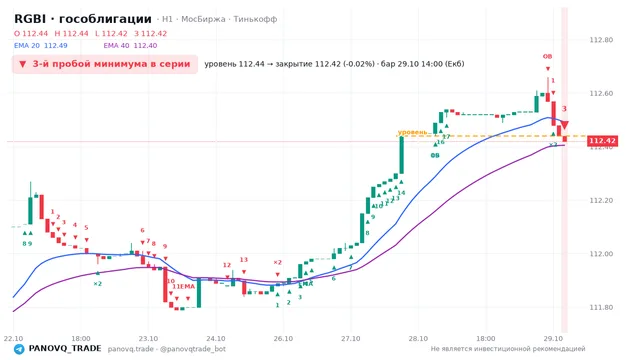Click the PANOVQ_TRADE channel name
640x360 pixels.
[65, 349]
